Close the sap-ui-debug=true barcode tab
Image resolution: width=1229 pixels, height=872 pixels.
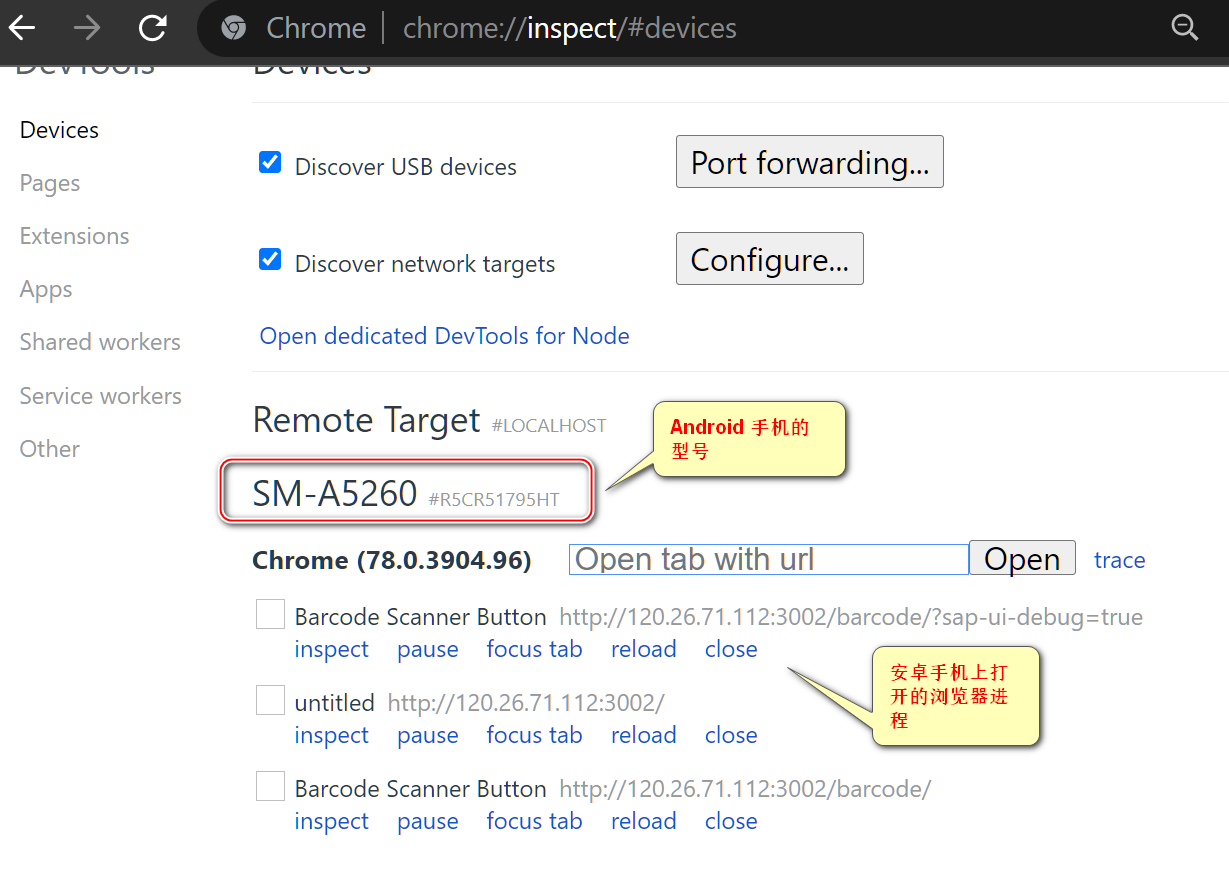click(x=731, y=649)
